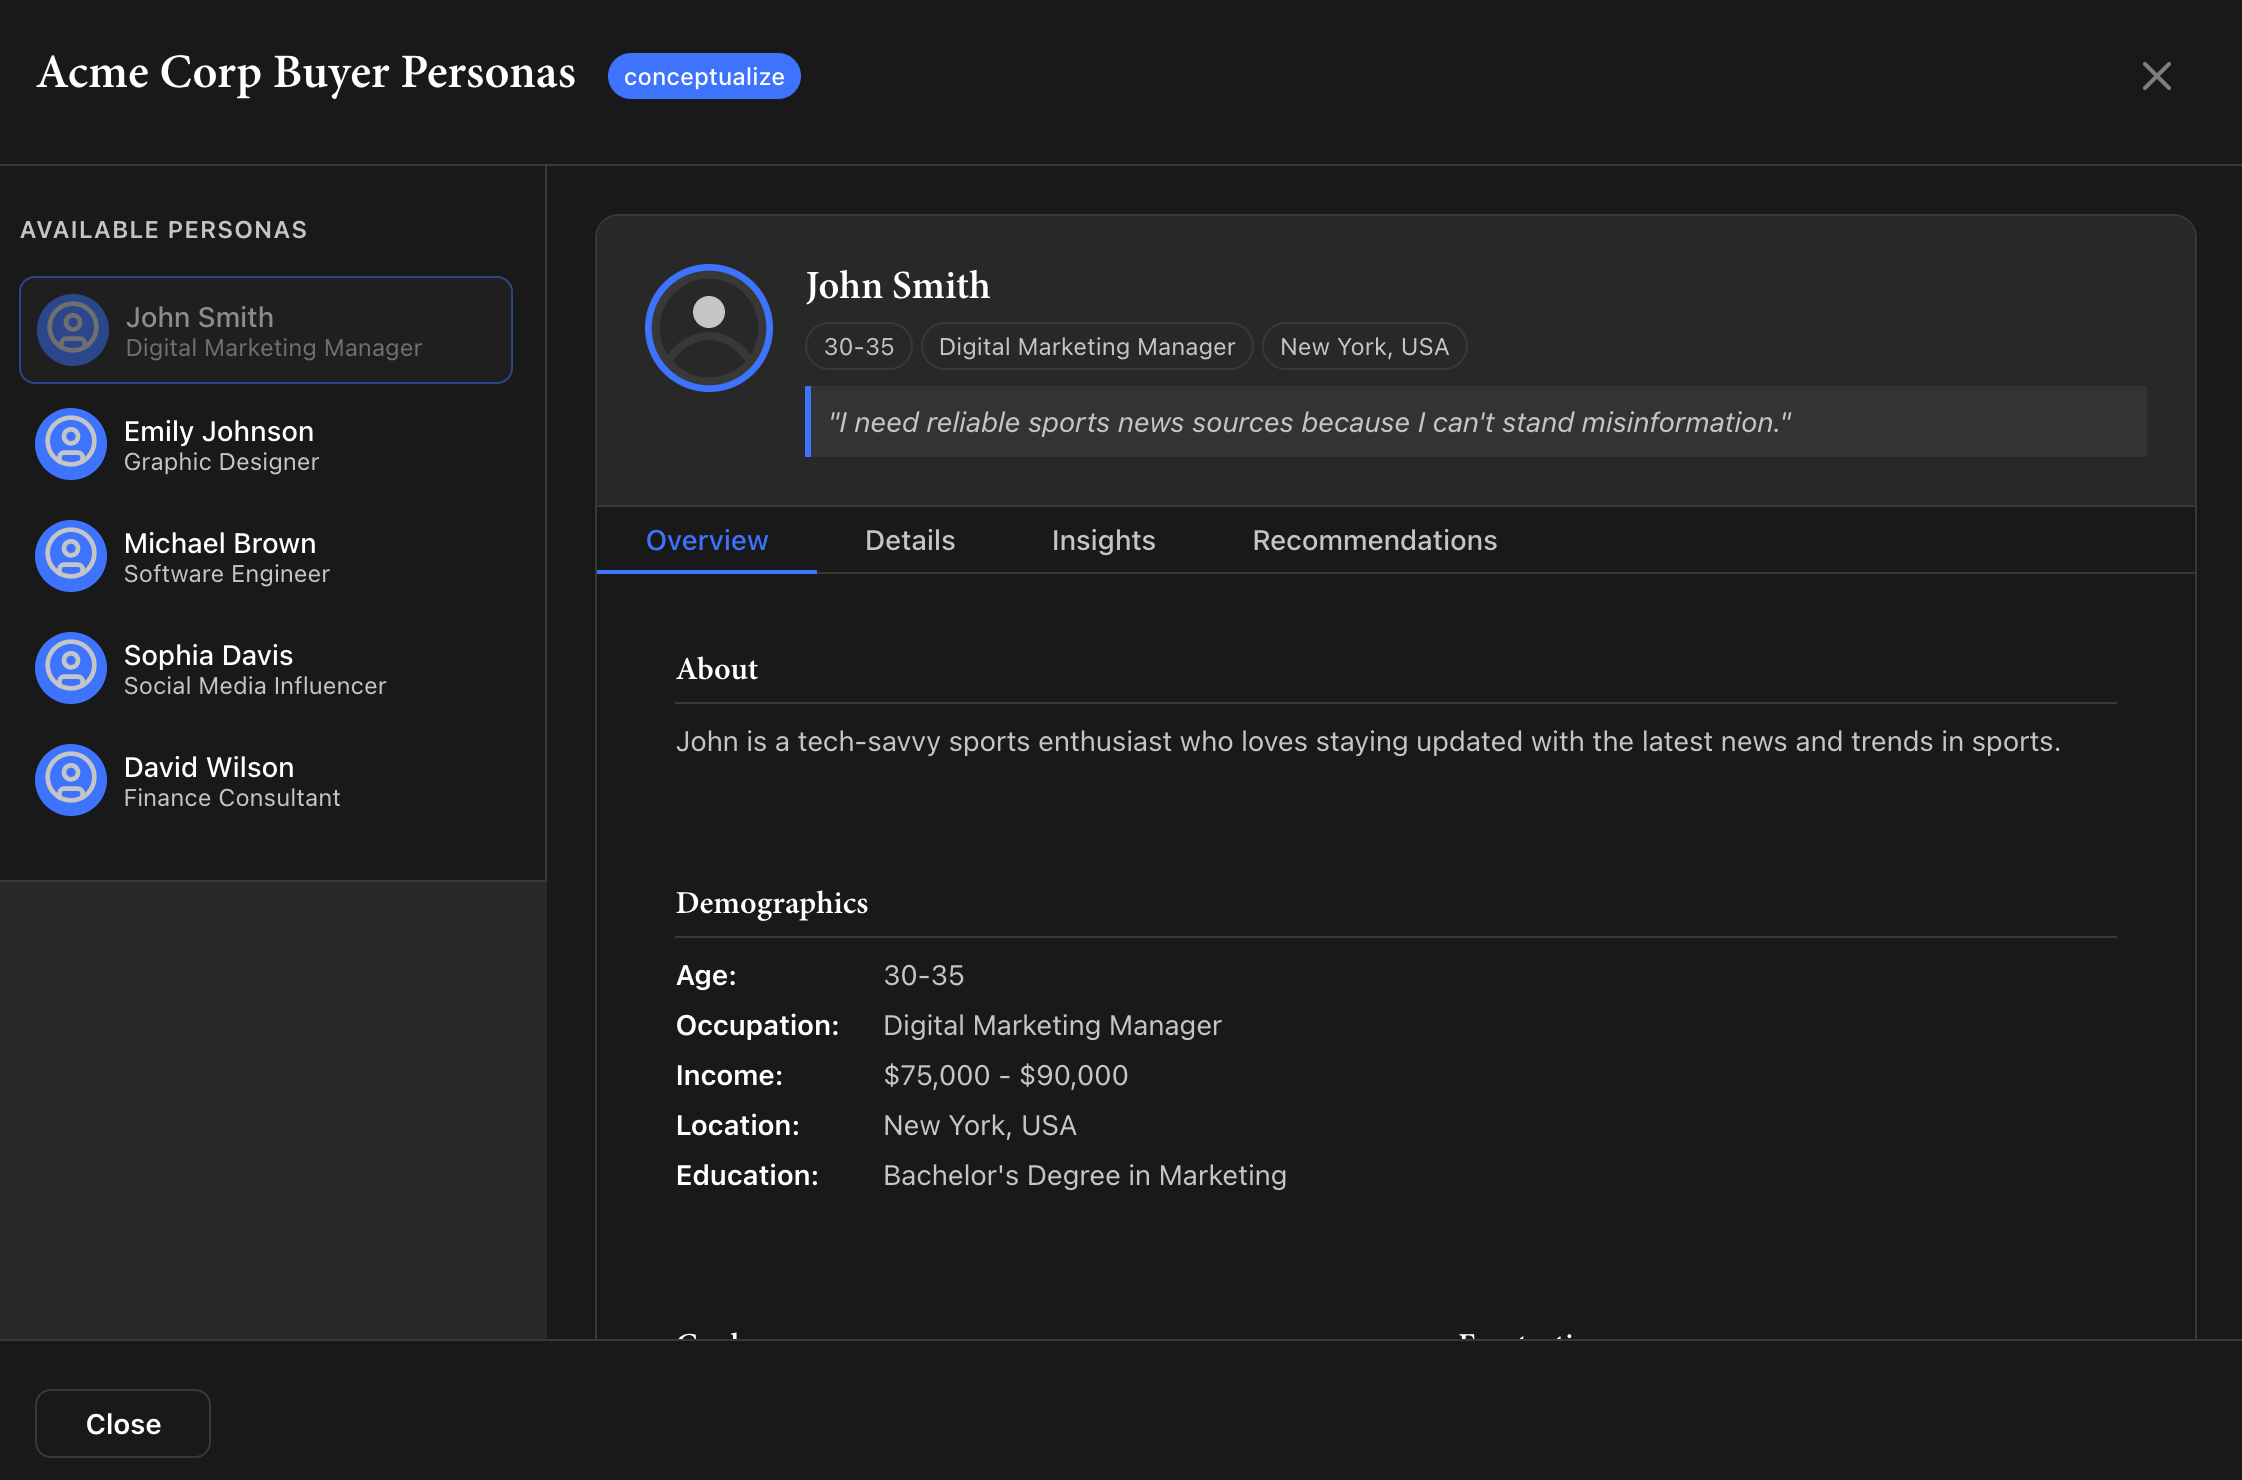Open the Insights tab

pyautogui.click(x=1103, y=540)
